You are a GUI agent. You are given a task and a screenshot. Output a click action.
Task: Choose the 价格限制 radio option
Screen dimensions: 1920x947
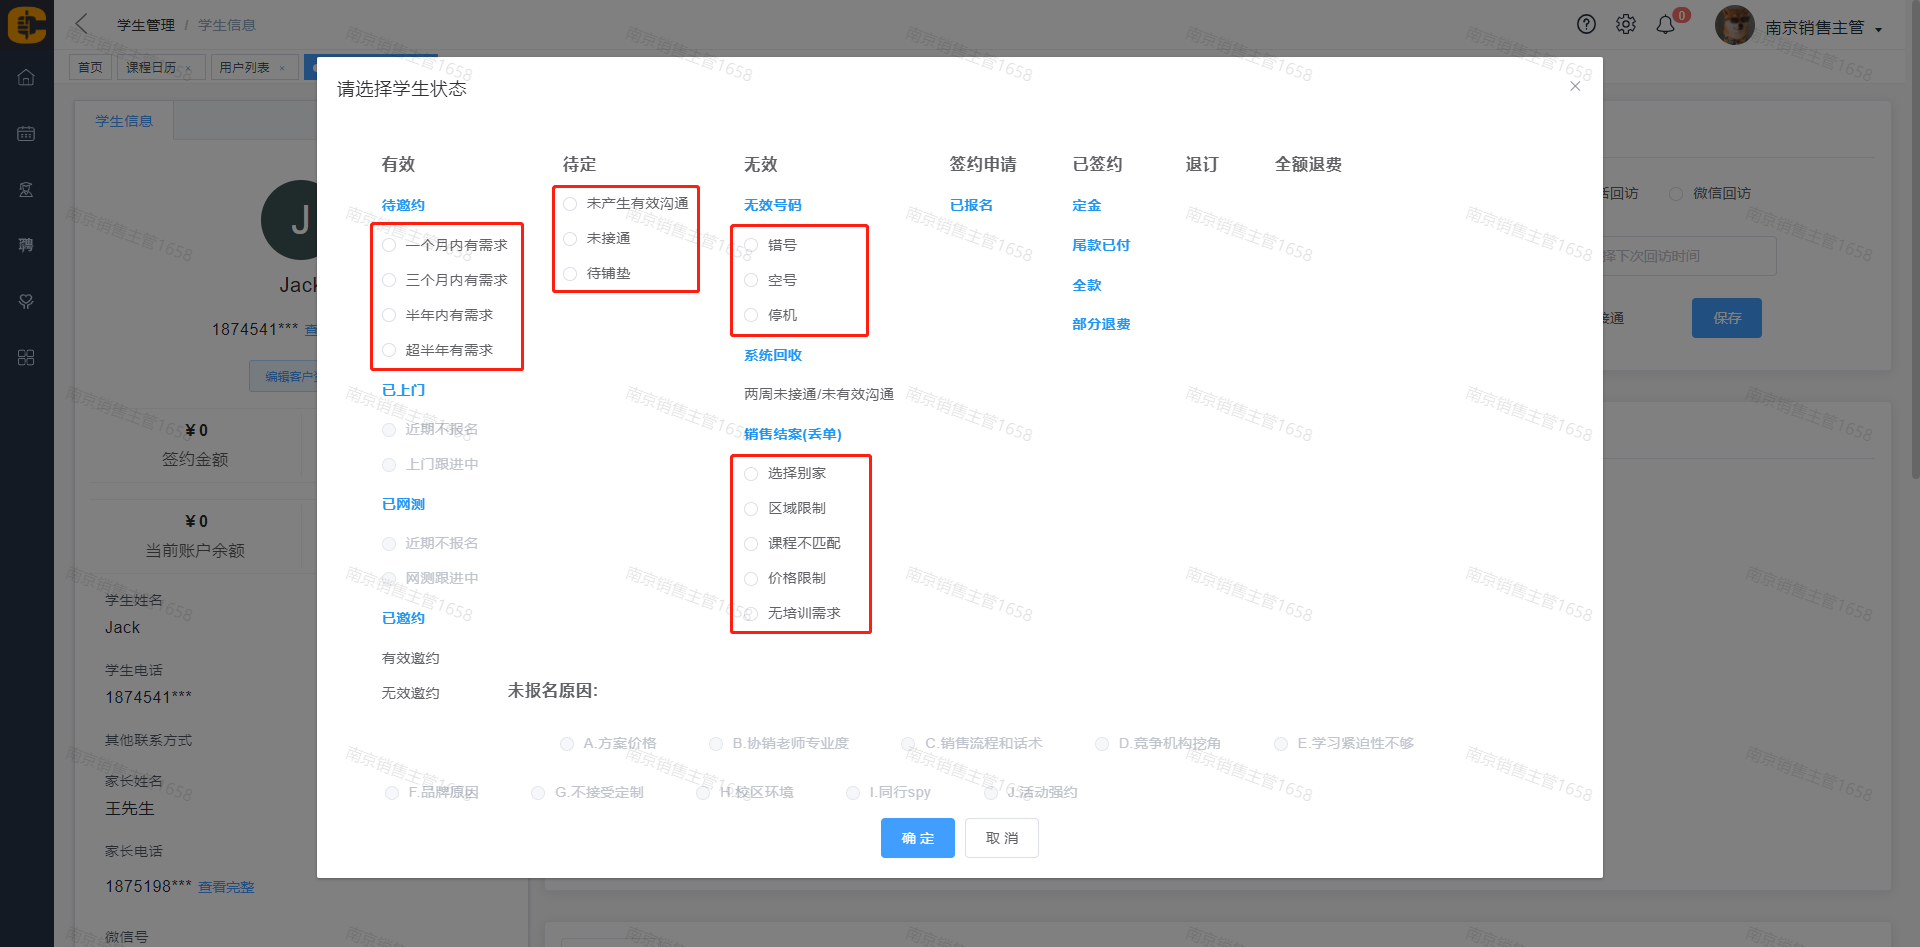pos(752,578)
